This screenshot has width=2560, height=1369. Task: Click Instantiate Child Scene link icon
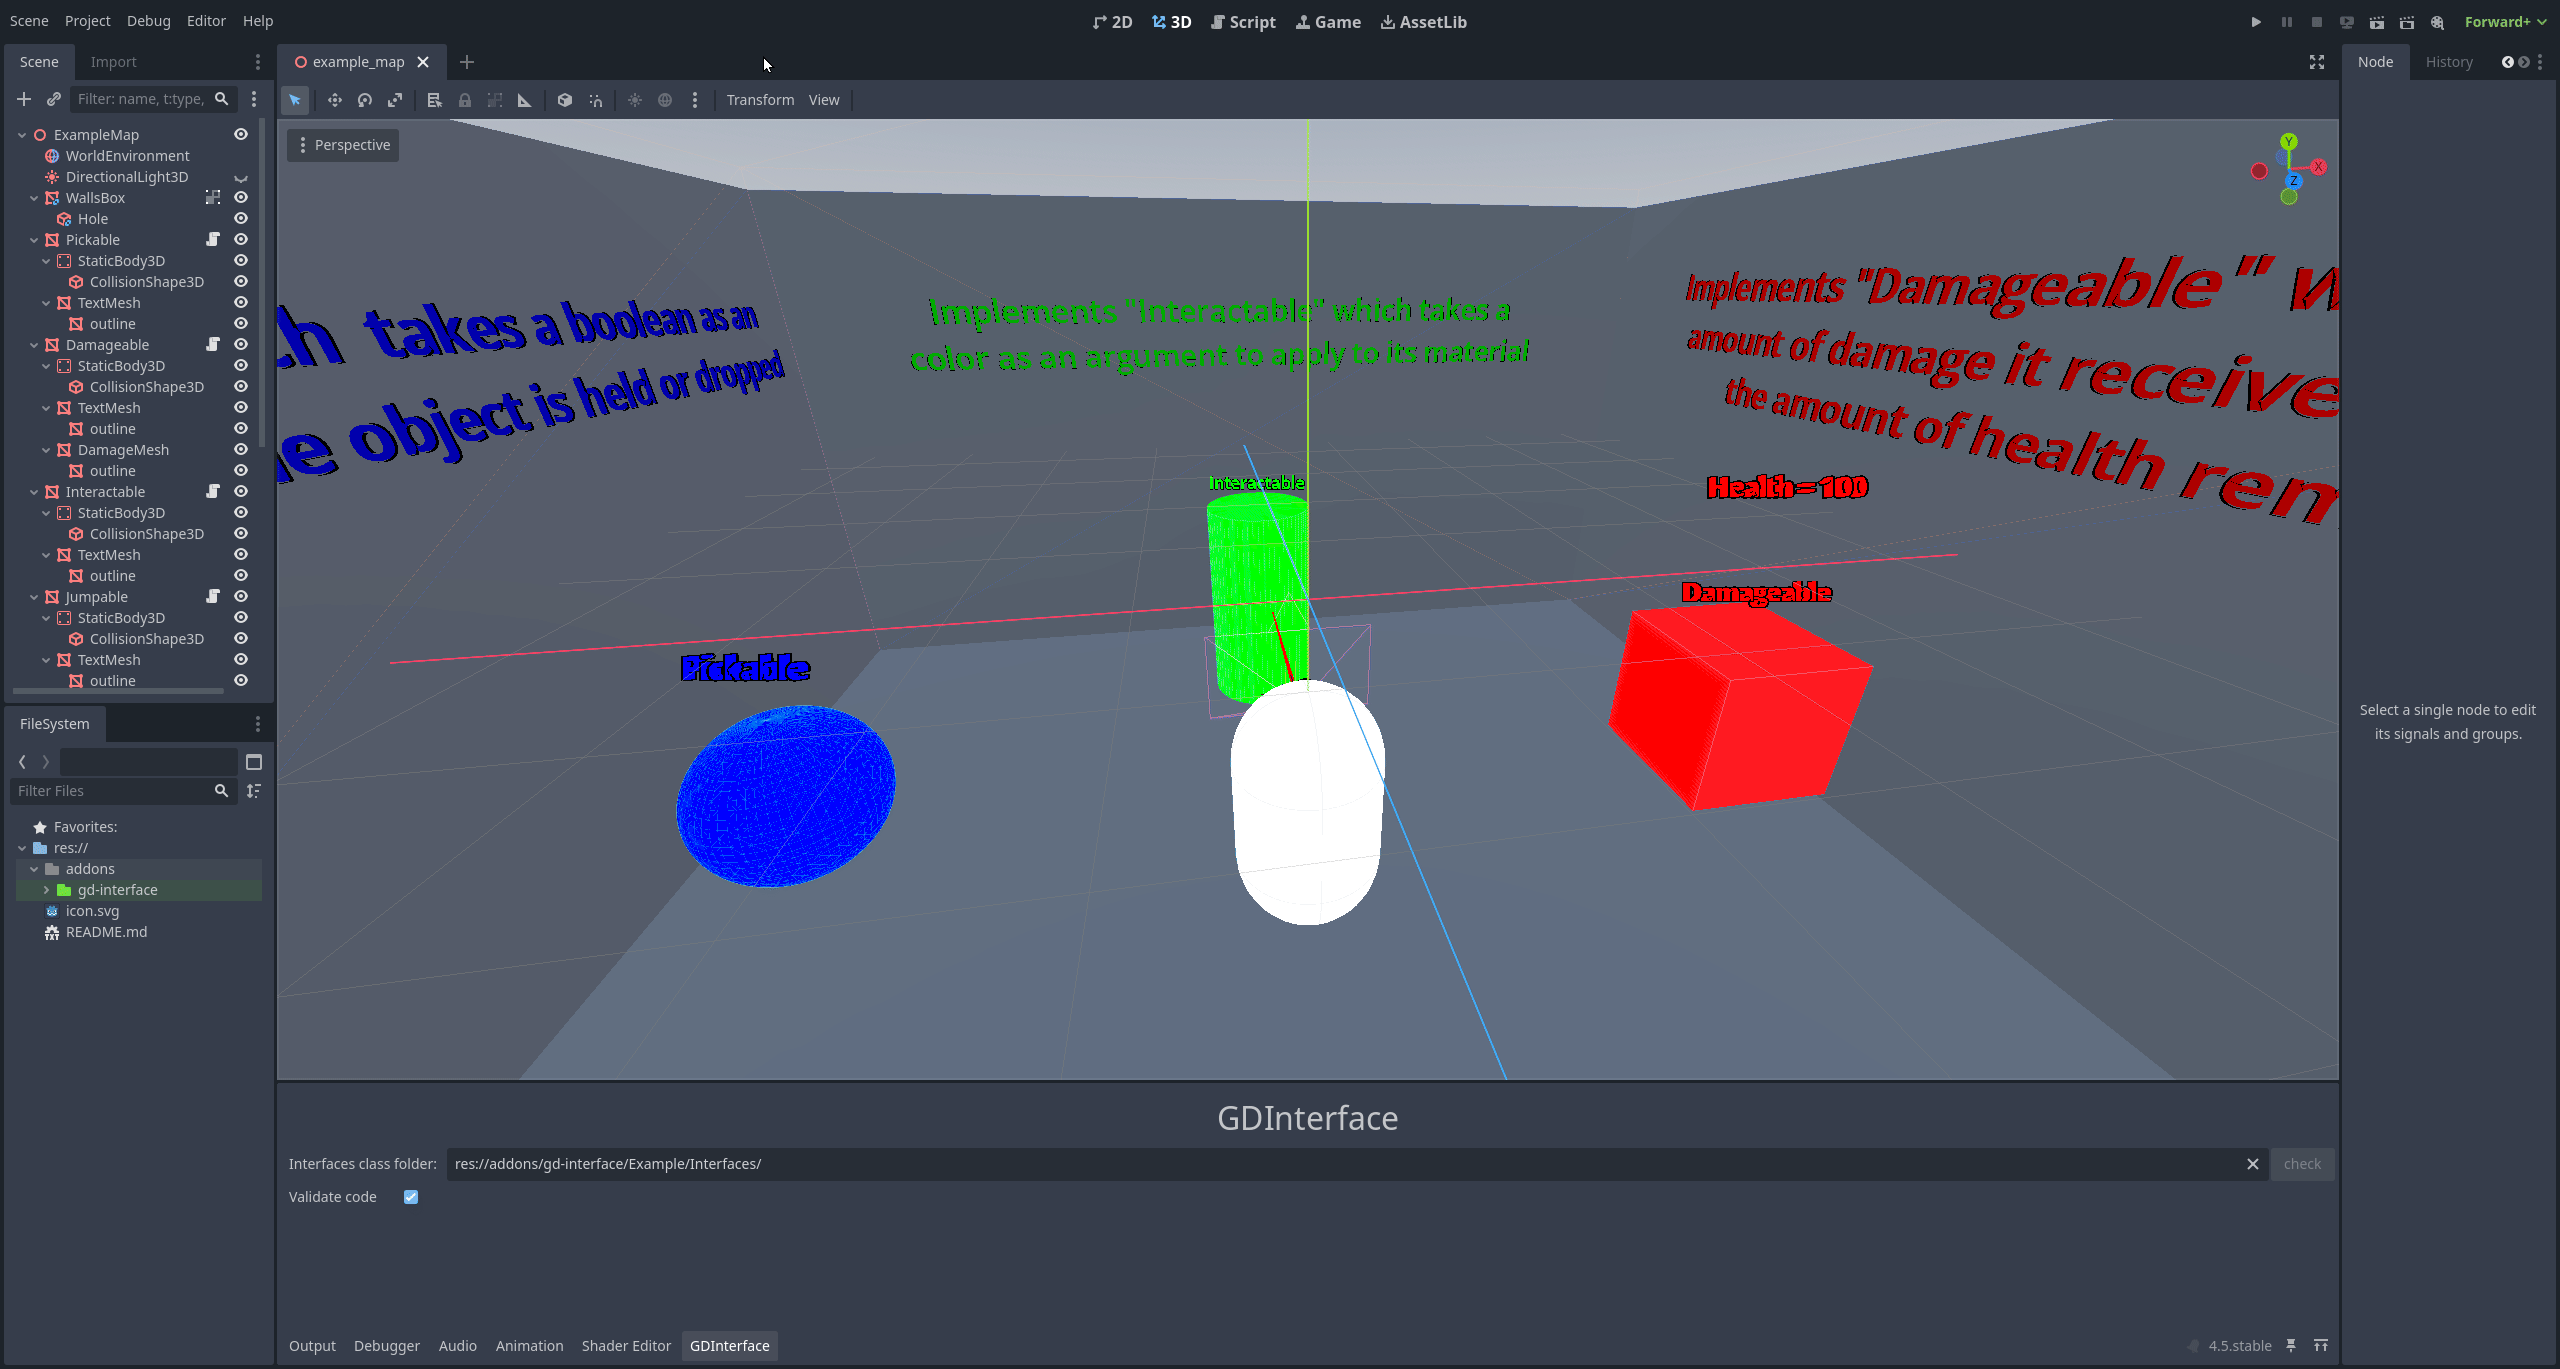tap(54, 99)
